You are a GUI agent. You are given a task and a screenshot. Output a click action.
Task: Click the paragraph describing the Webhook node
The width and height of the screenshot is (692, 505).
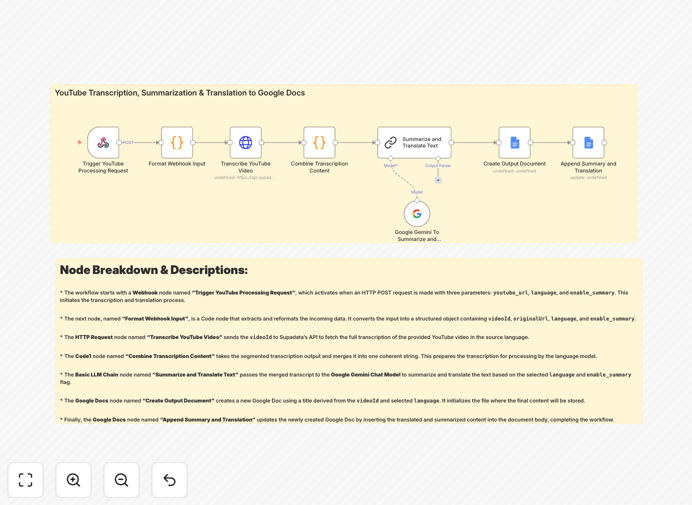[344, 296]
